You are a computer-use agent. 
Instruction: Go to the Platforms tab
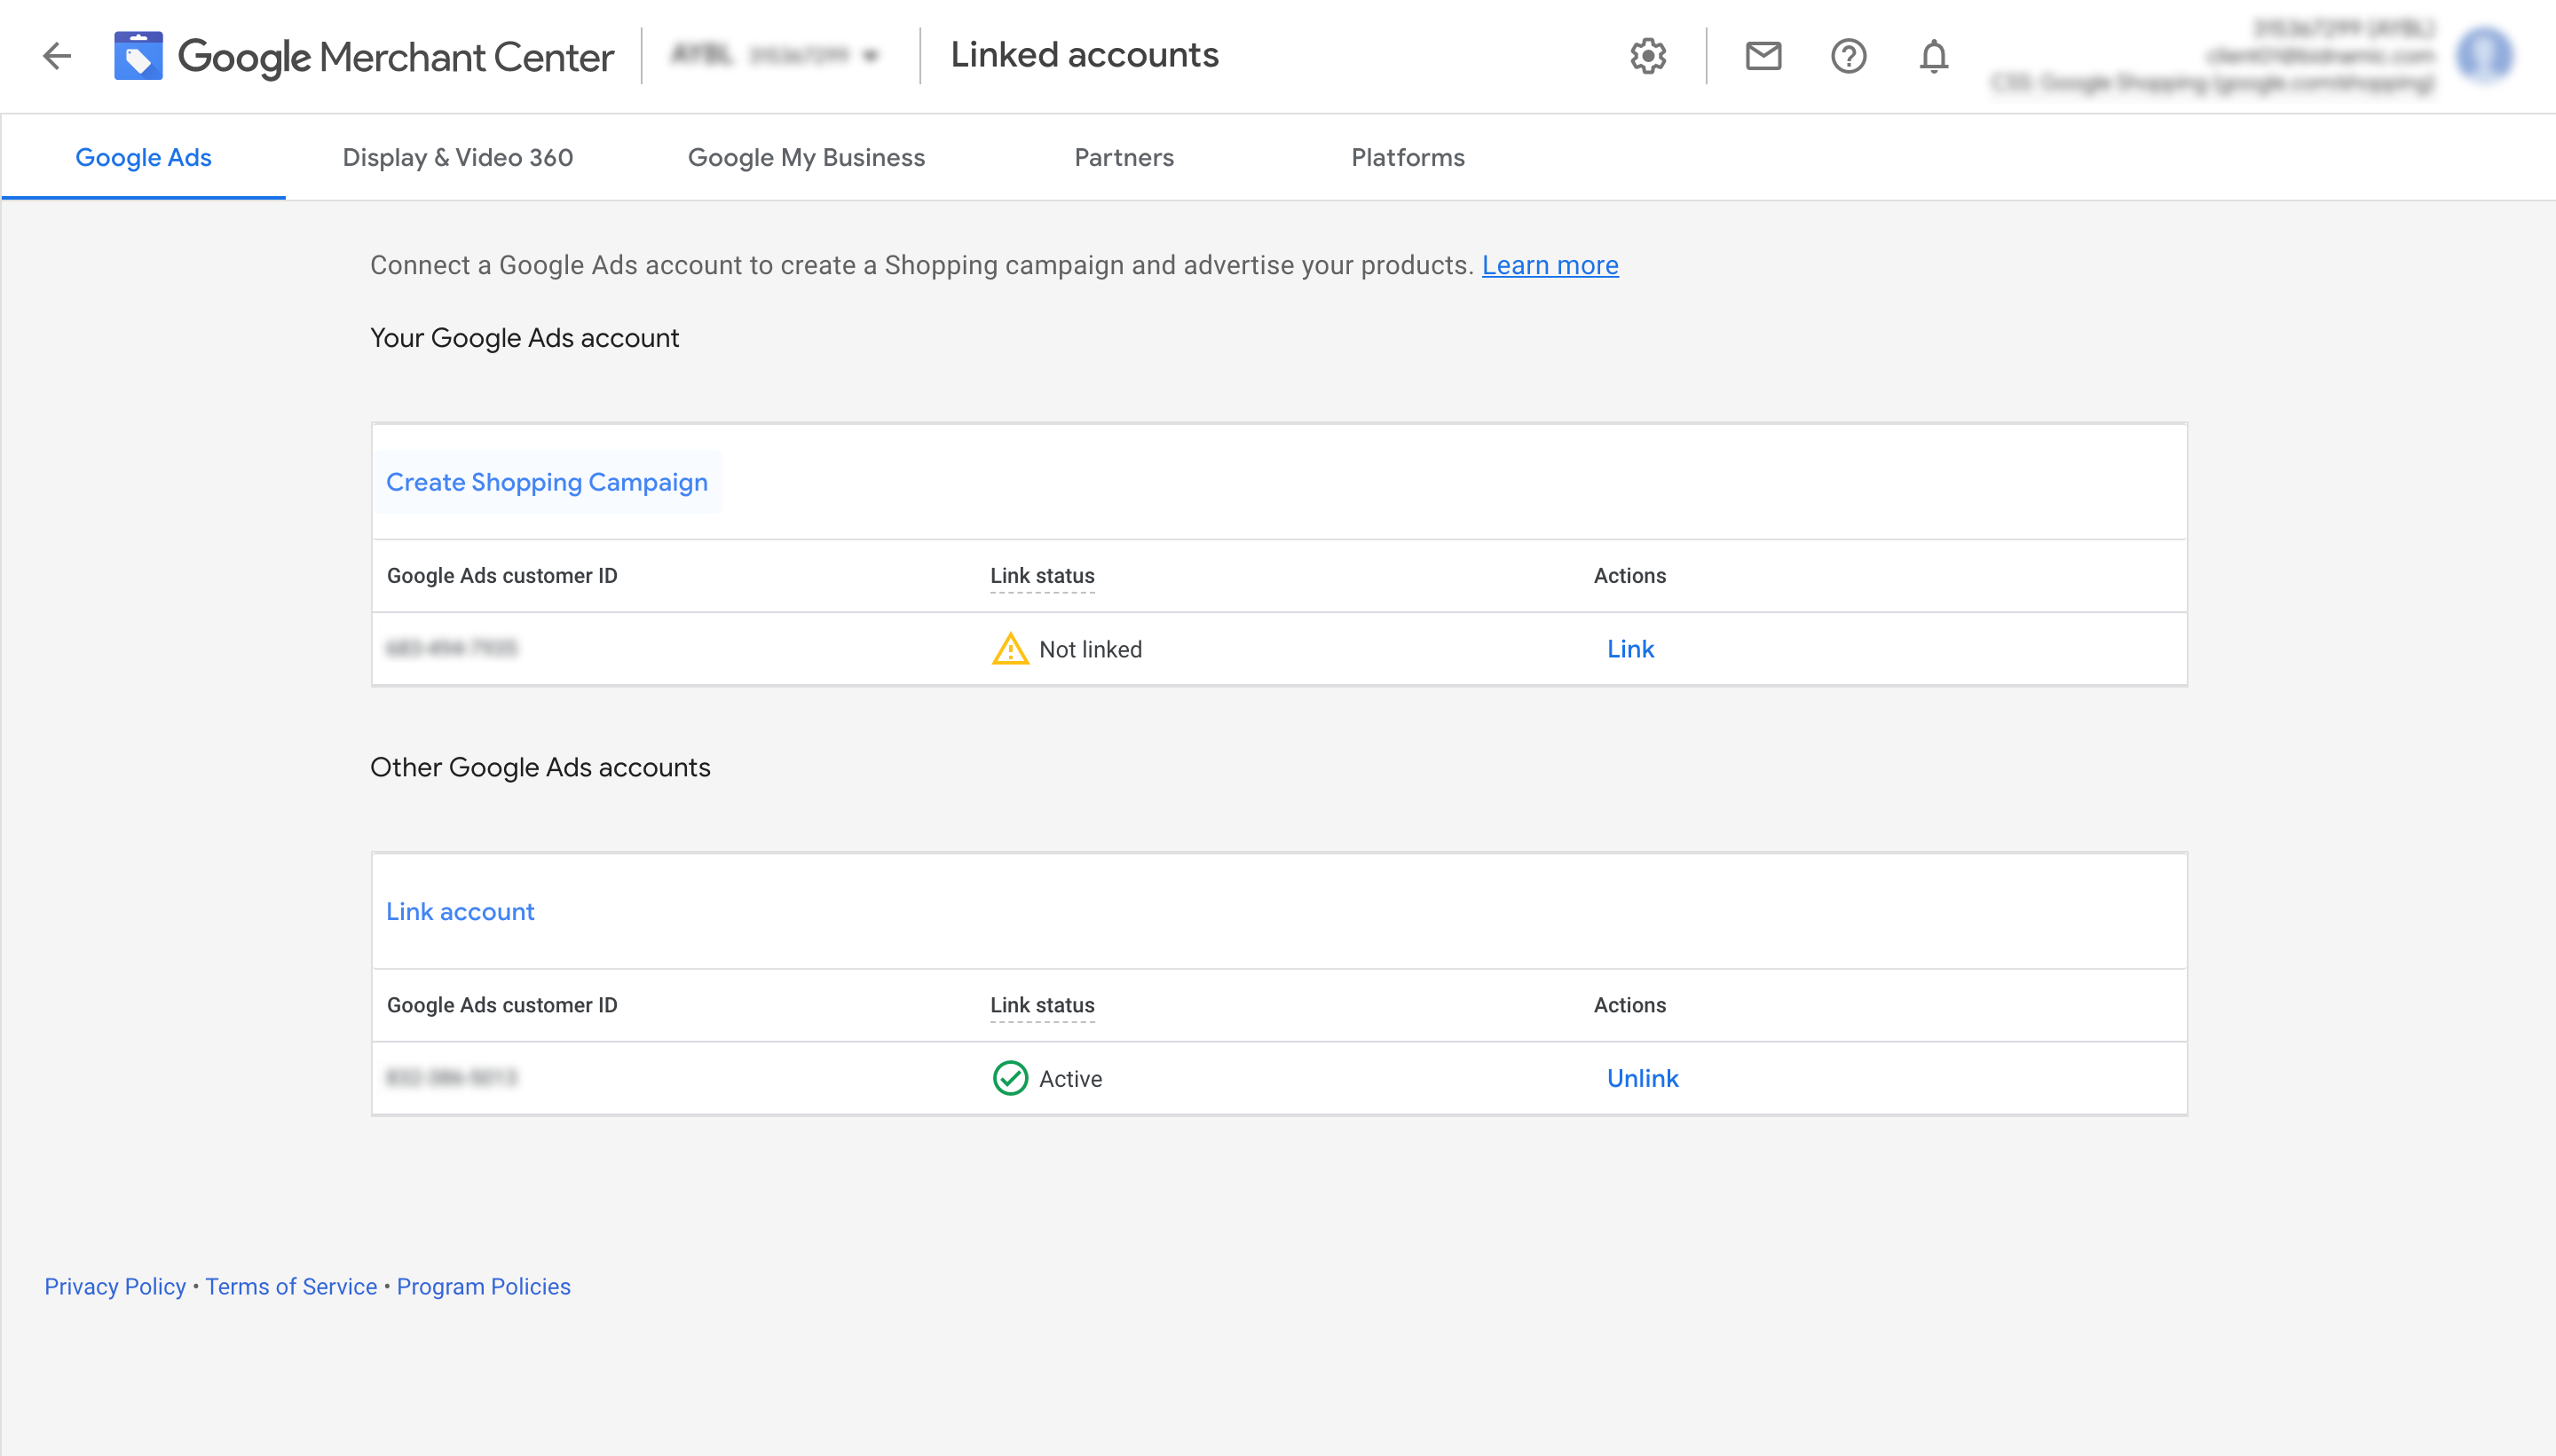pos(1408,157)
